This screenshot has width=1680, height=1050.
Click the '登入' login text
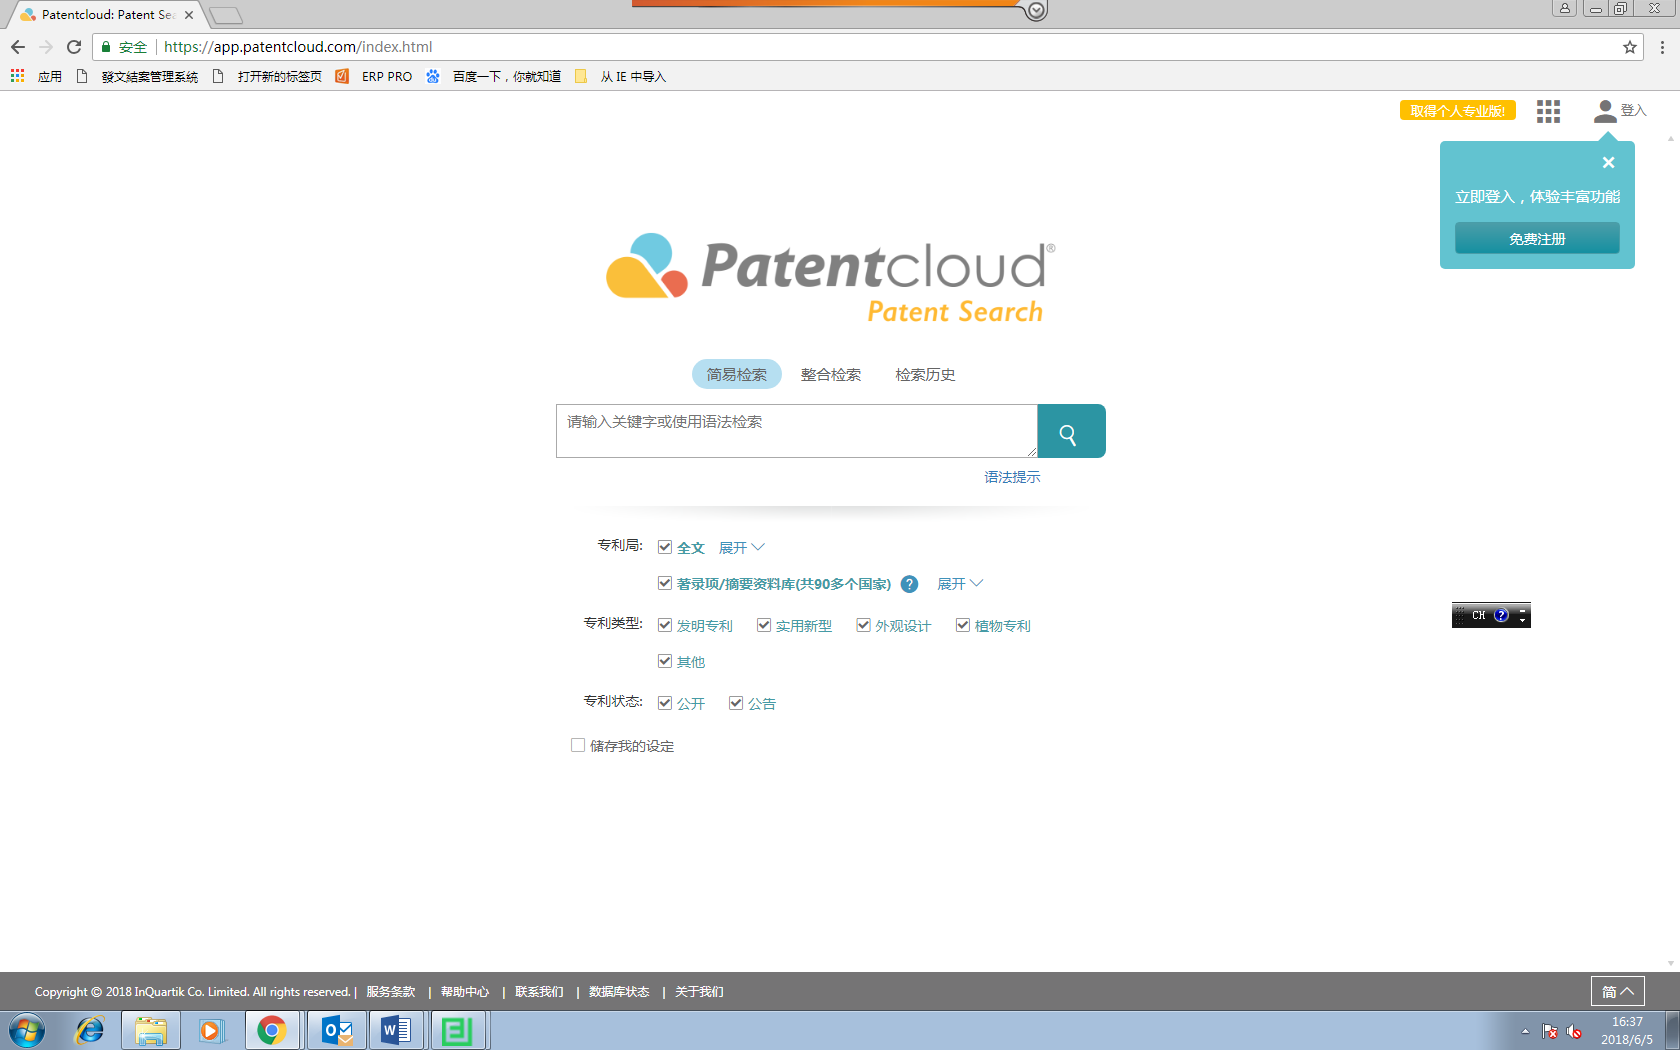click(1633, 111)
